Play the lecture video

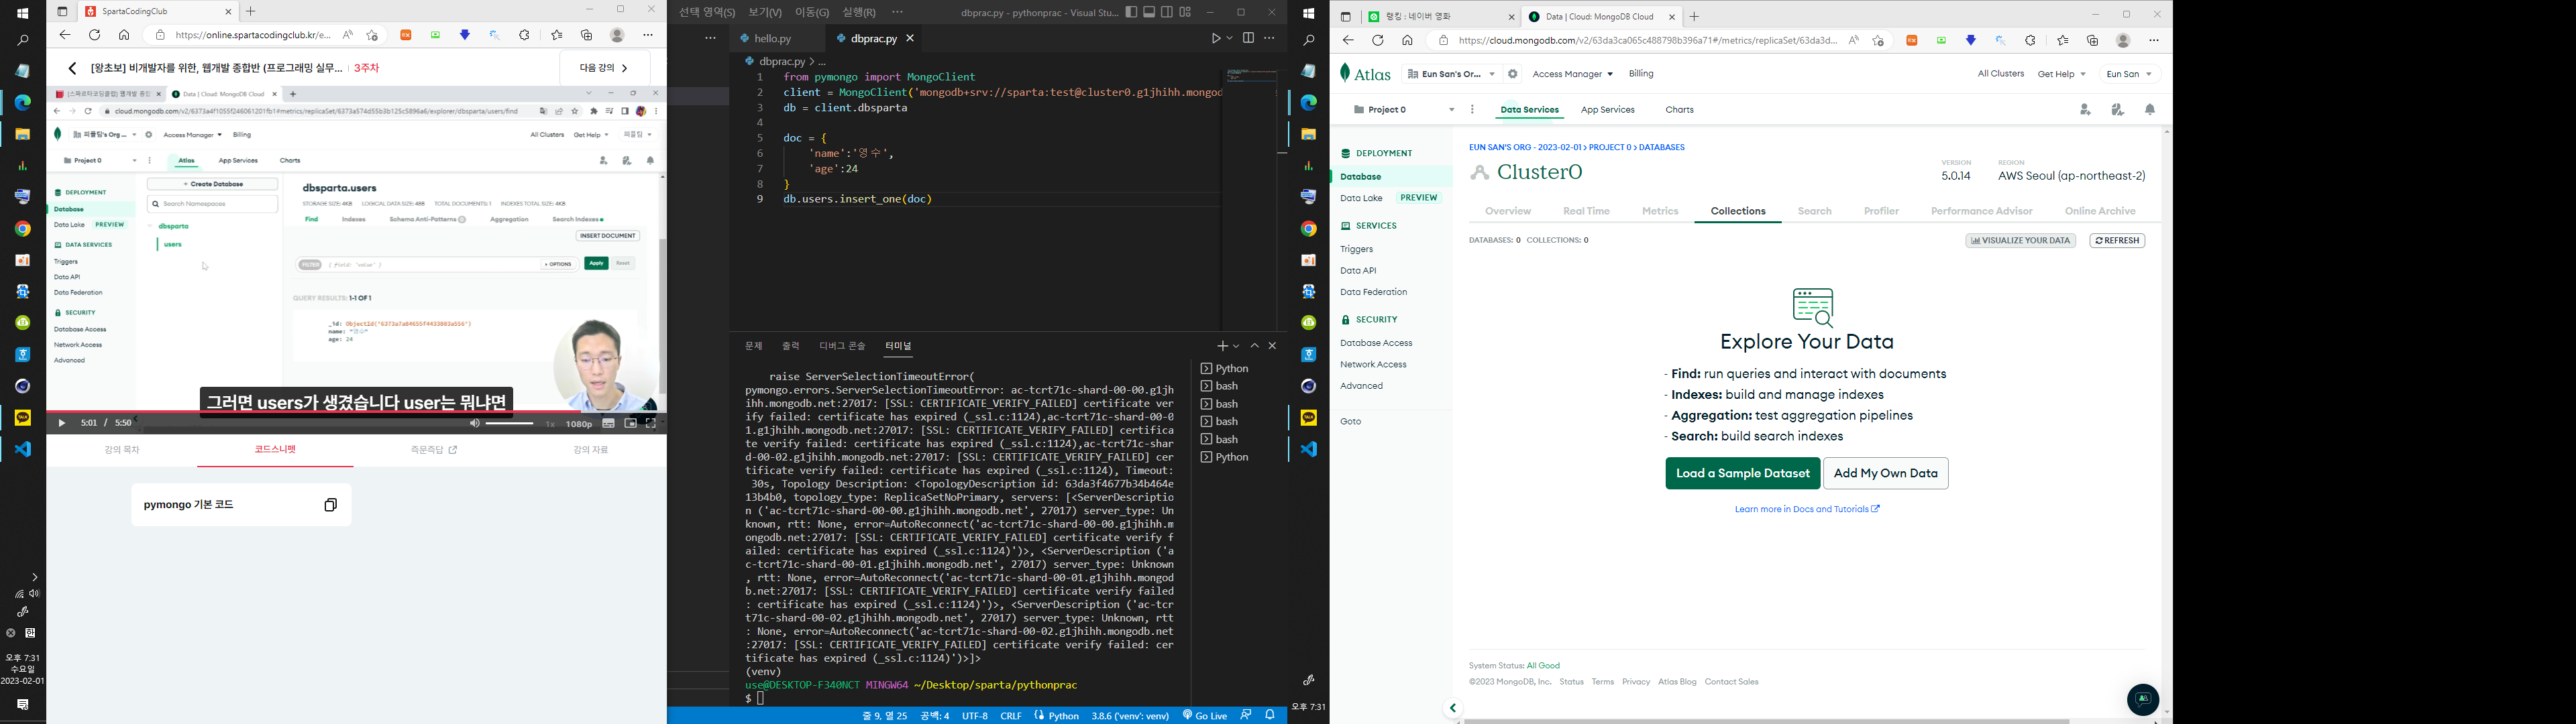point(61,423)
